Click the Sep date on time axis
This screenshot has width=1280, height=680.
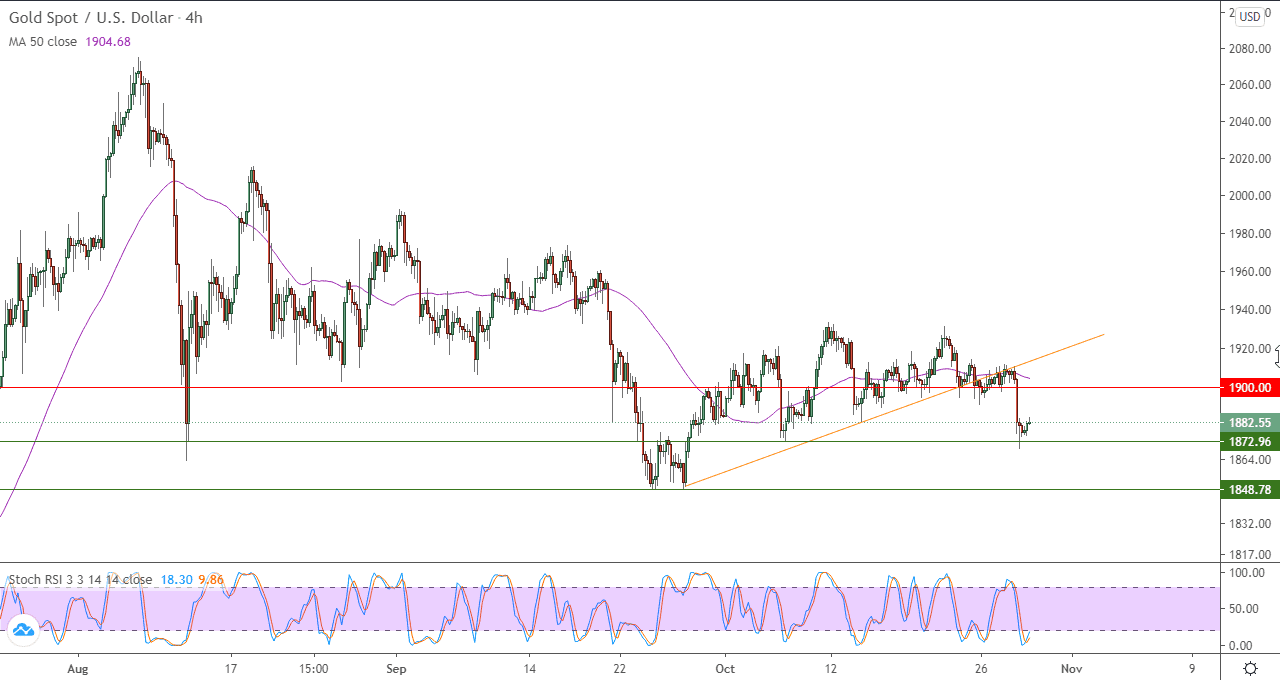[396, 668]
